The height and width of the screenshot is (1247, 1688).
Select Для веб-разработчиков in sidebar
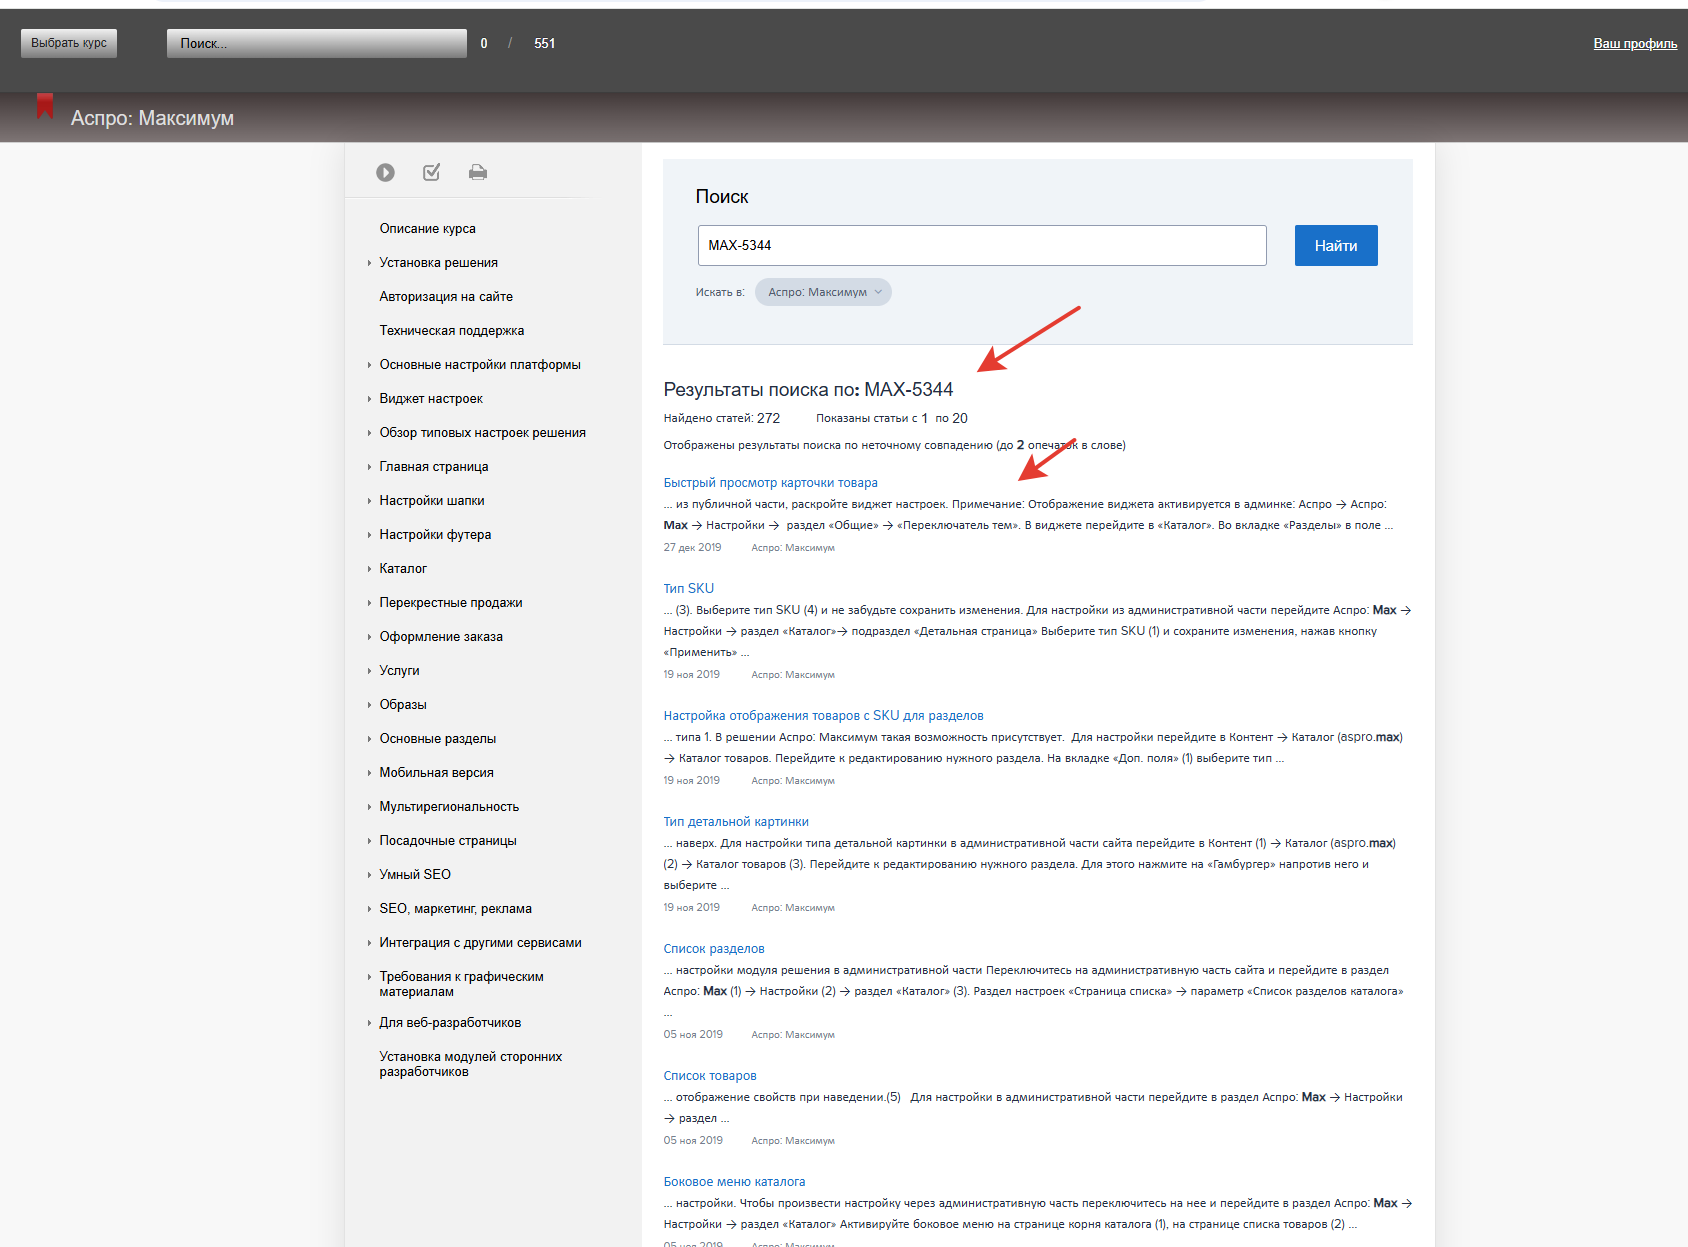(x=450, y=1023)
